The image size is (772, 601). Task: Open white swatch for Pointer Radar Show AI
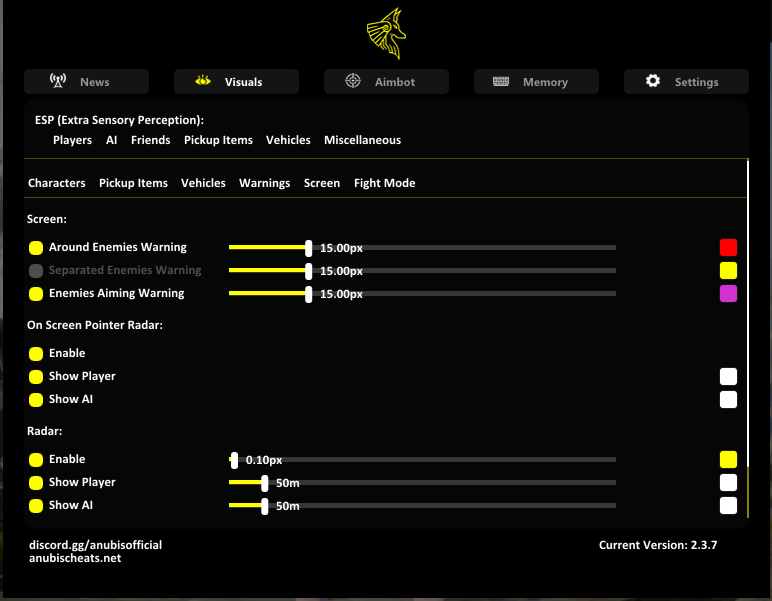coord(728,400)
